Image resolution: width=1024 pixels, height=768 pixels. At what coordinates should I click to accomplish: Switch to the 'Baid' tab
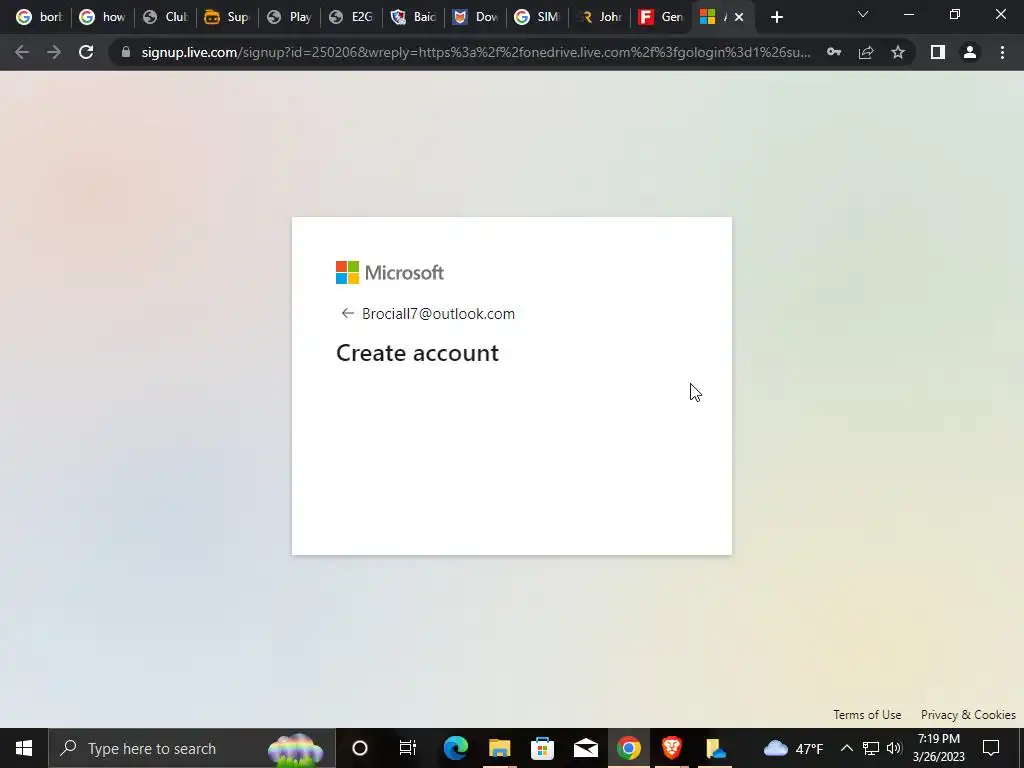413,17
